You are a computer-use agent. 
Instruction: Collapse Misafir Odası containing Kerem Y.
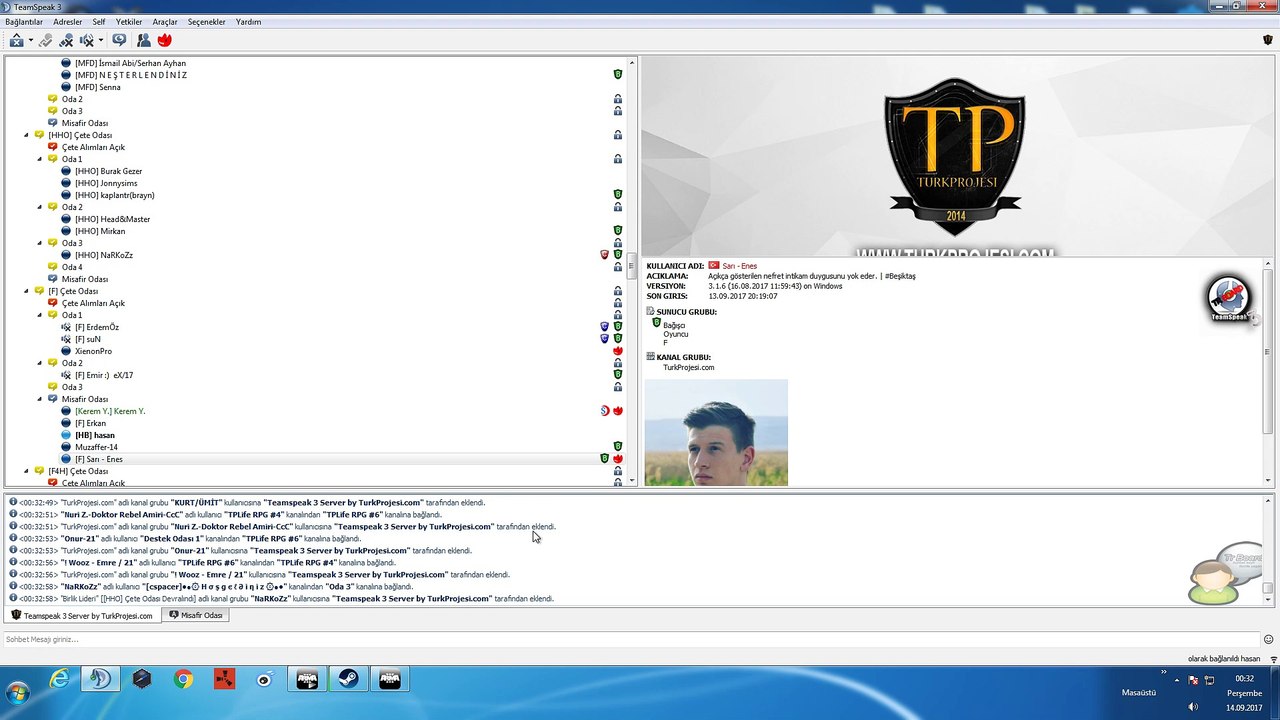[x=40, y=399]
